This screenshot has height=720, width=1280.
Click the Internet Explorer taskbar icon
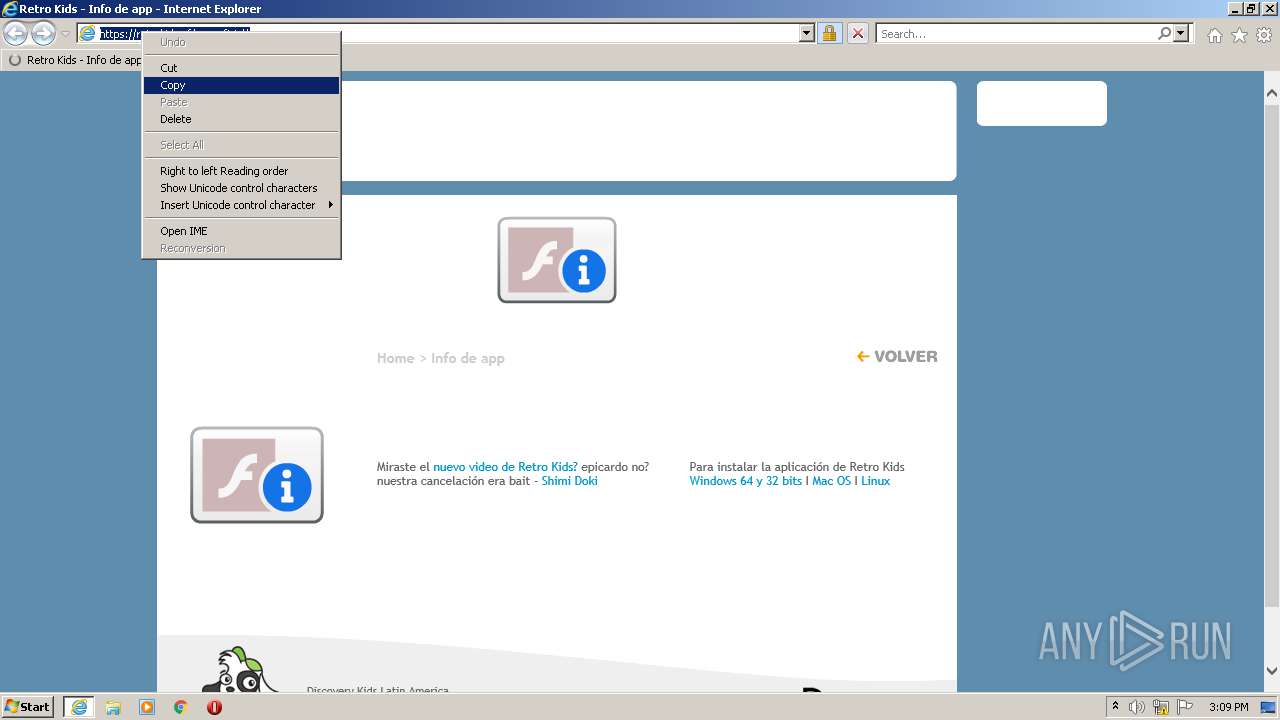[78, 706]
